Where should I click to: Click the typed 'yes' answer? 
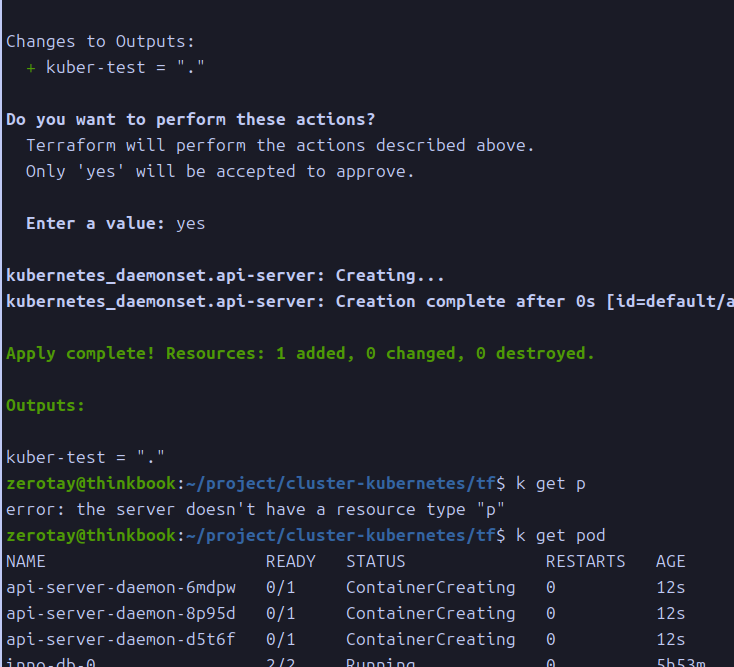(x=190, y=223)
